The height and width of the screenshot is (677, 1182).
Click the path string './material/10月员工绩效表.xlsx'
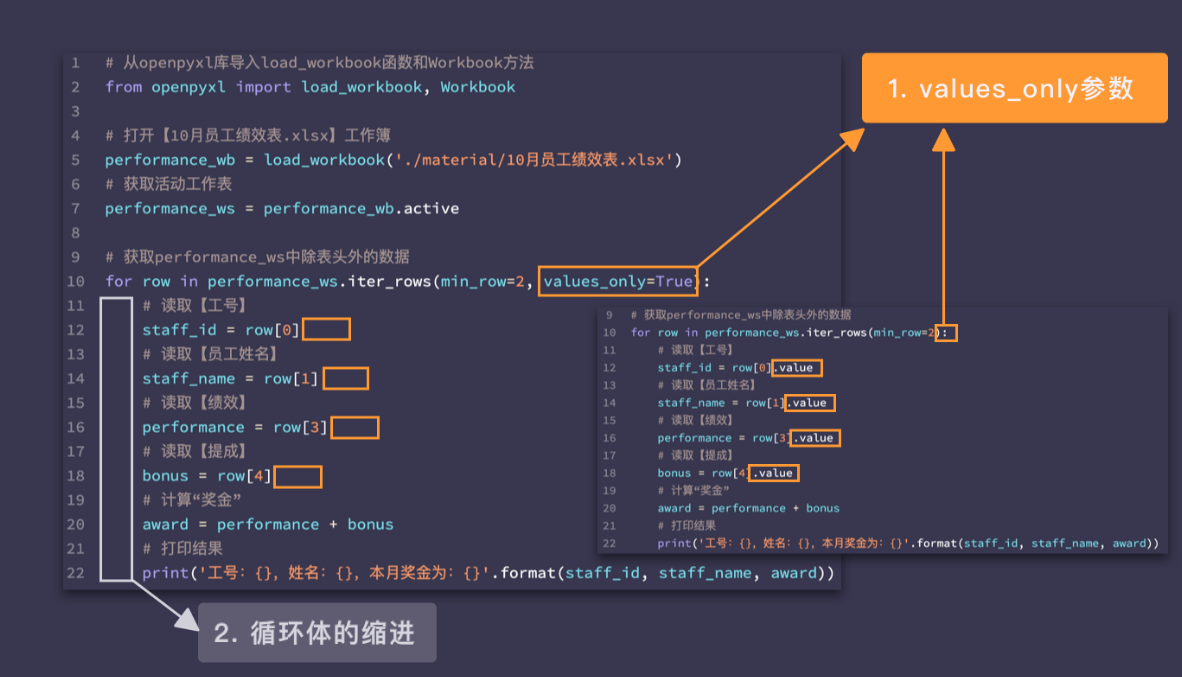tap(534, 160)
